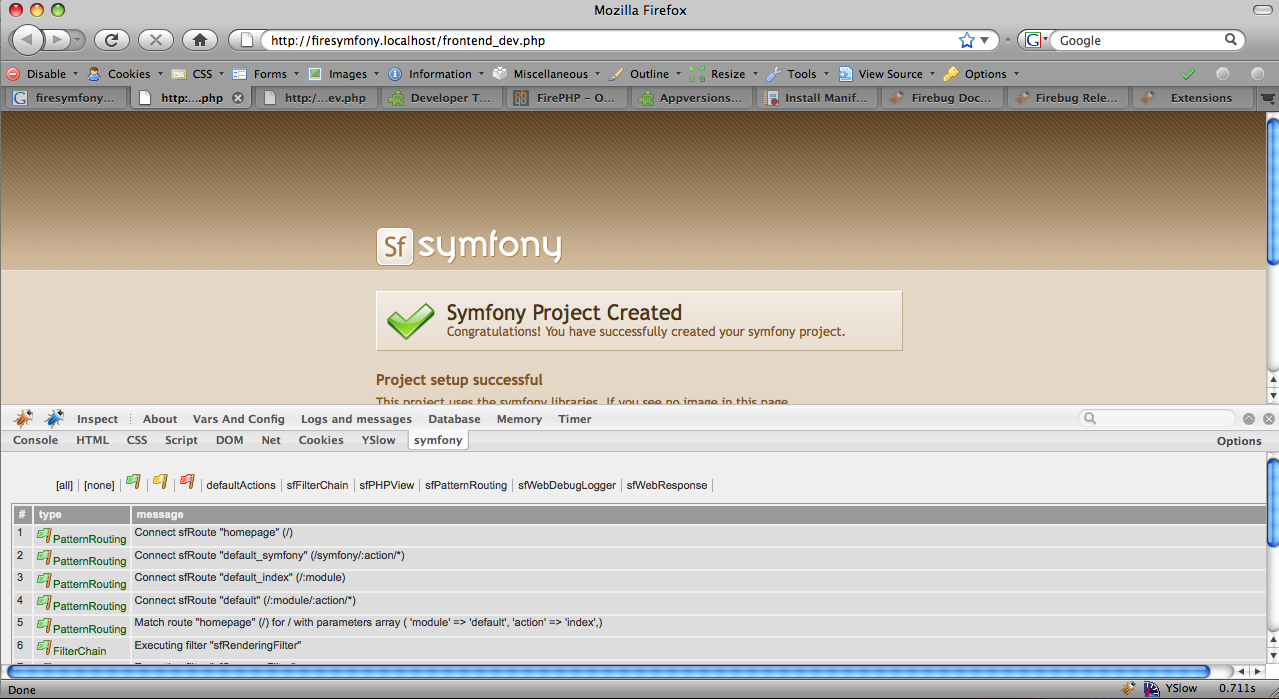Open the Cookies dropdown in Web Developer toolbar

point(124,74)
